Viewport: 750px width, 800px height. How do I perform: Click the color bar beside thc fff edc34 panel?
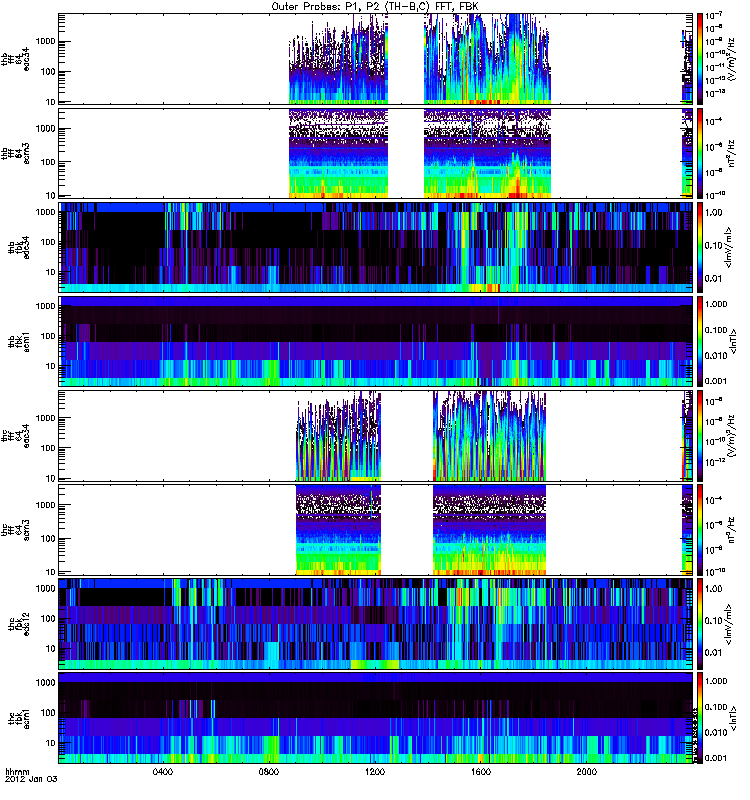coord(700,436)
